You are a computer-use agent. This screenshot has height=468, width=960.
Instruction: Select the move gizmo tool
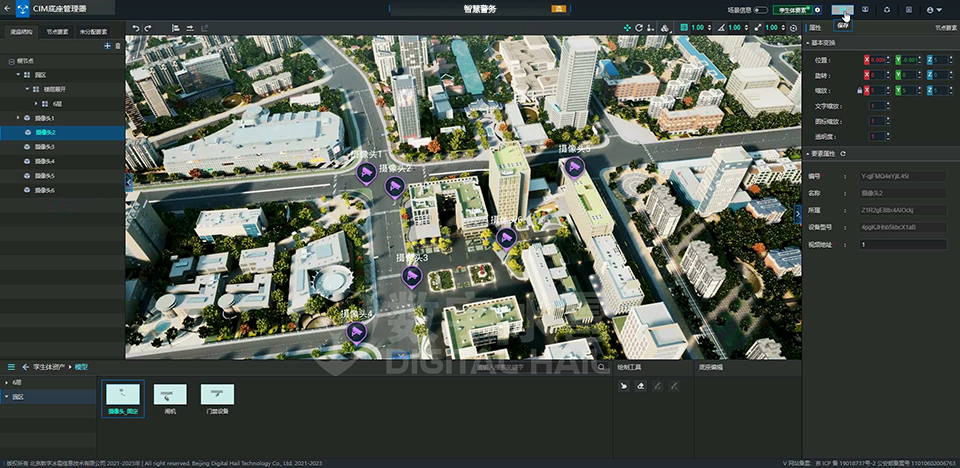tap(626, 27)
